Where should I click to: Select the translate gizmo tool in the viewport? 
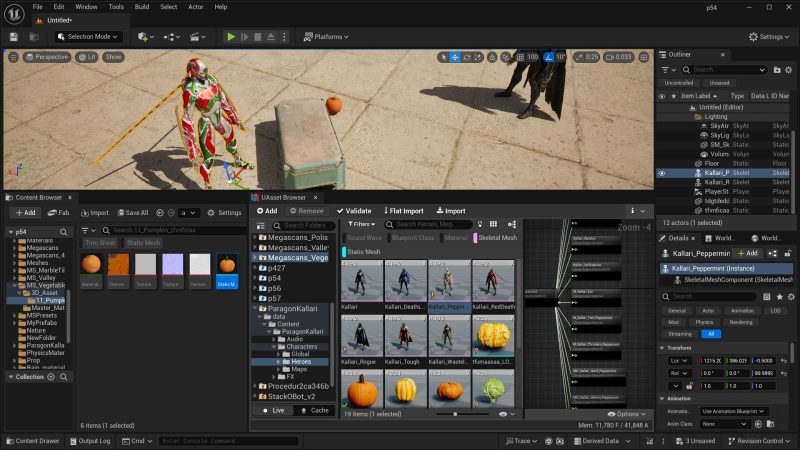click(455, 57)
